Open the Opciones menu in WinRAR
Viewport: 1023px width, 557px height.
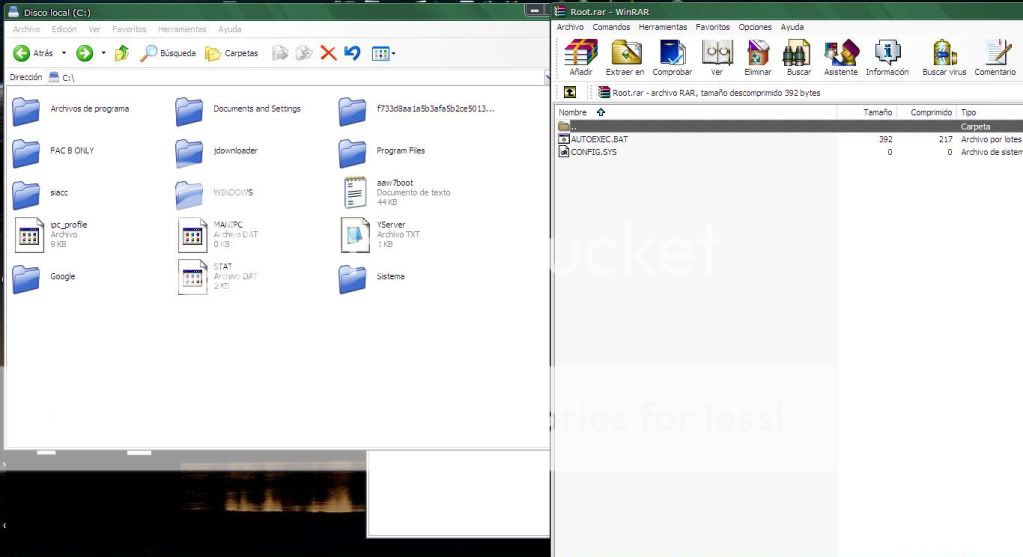pos(755,27)
